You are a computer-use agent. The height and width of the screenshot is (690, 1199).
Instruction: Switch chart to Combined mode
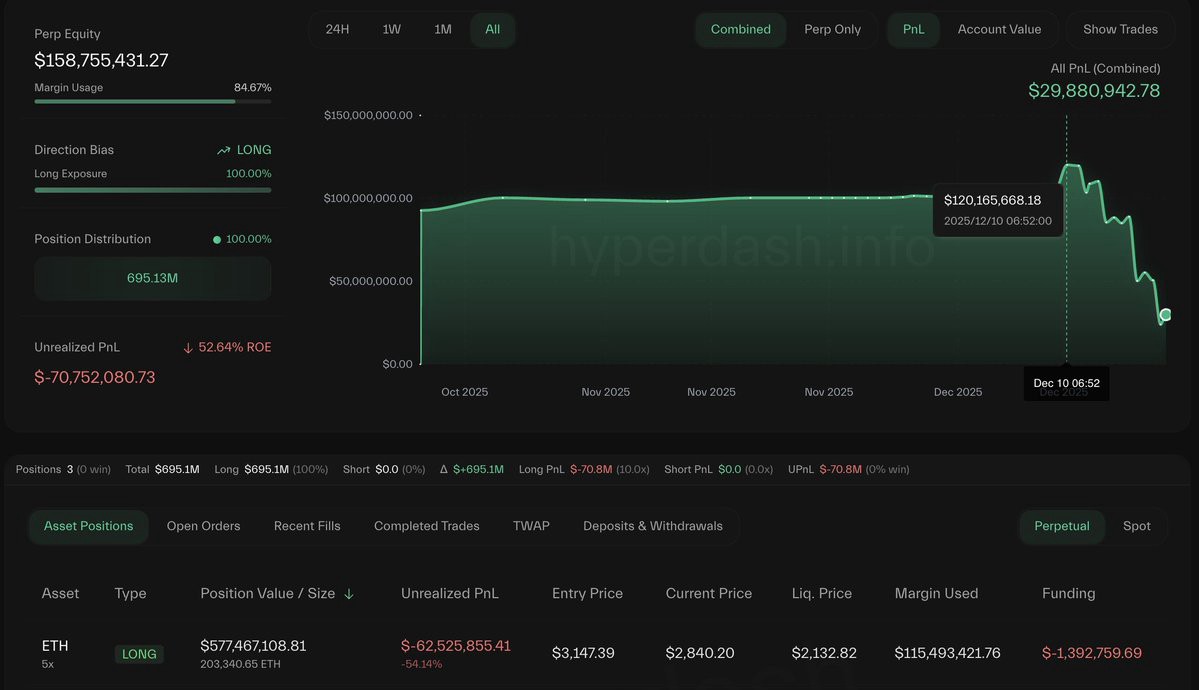pos(740,30)
